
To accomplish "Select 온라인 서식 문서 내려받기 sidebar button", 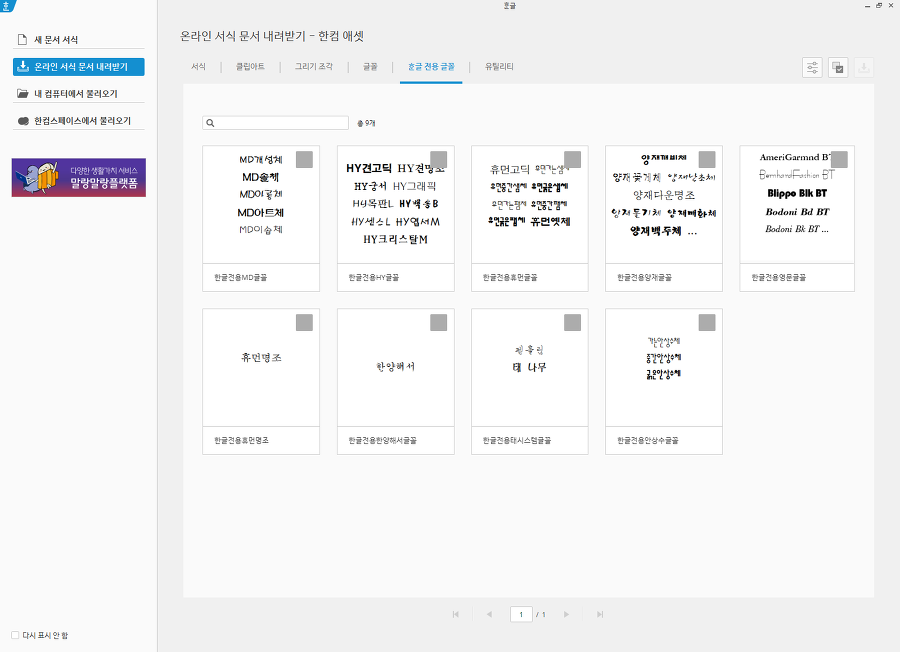I will (79, 67).
